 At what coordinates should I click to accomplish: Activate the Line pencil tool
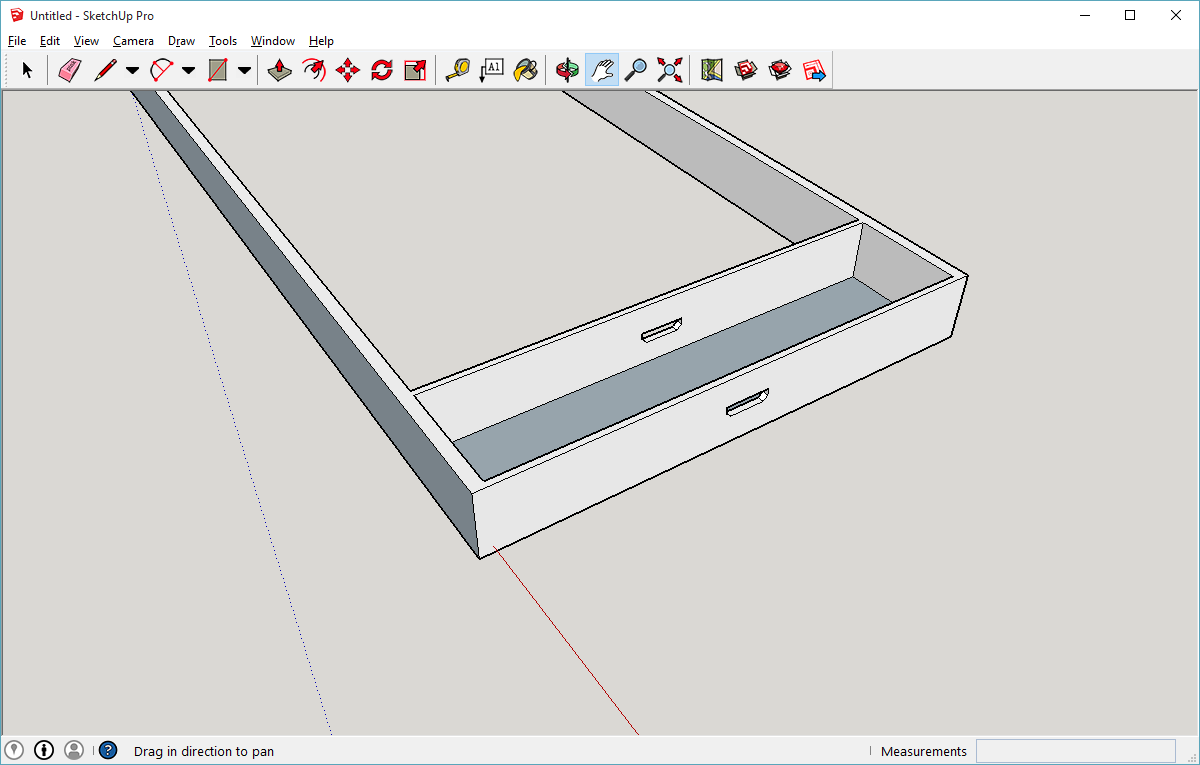(x=105, y=70)
